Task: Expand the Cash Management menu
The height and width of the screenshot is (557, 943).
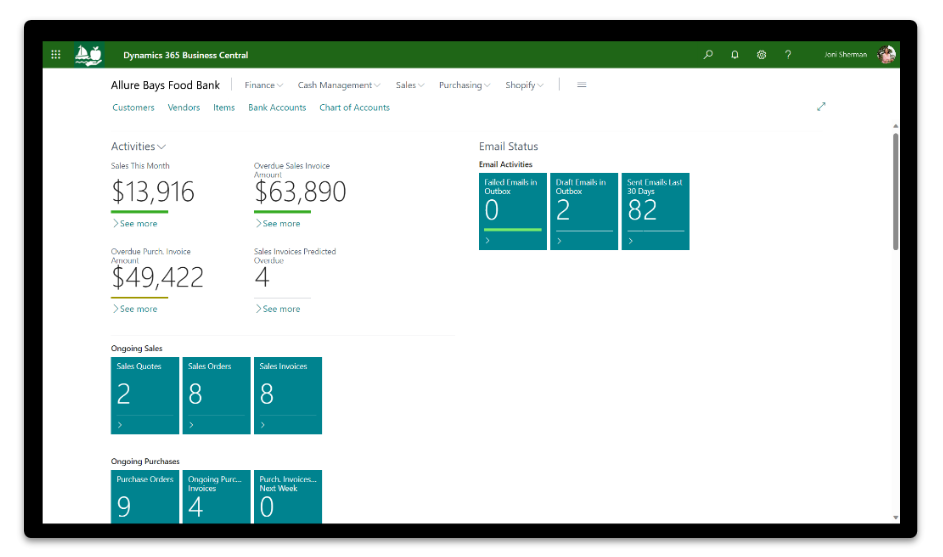Action: tap(339, 85)
